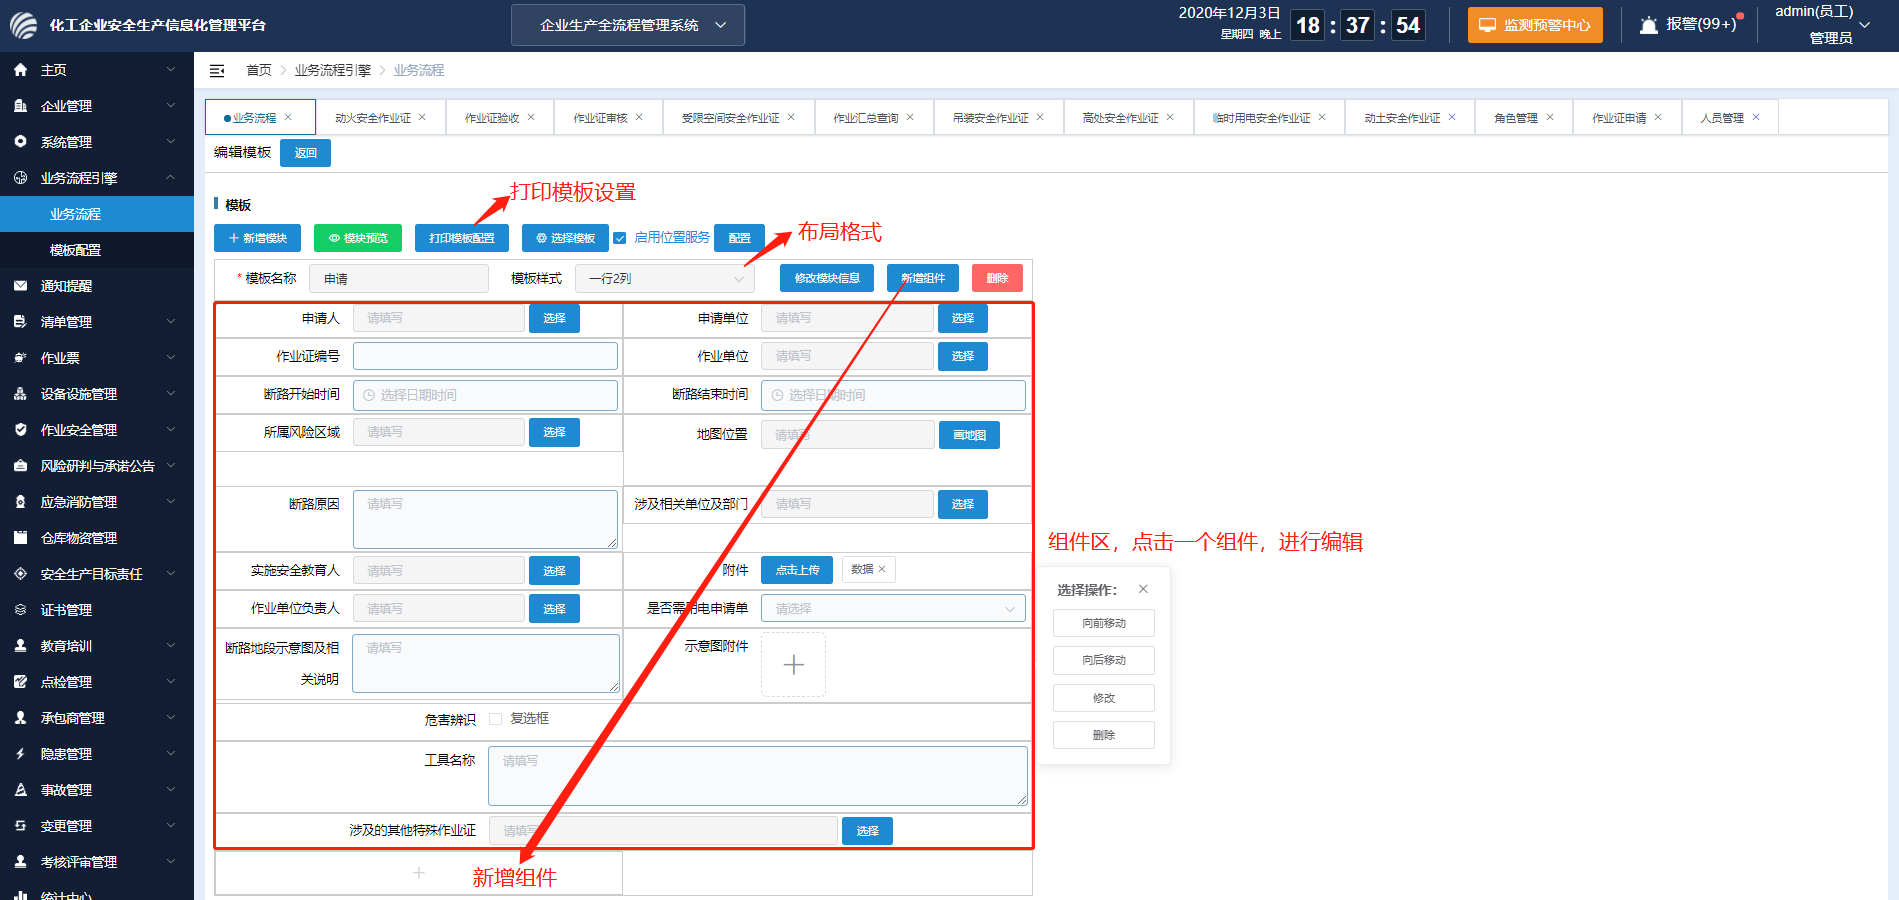Click the 承包商管理 sidebar icon

(20, 718)
